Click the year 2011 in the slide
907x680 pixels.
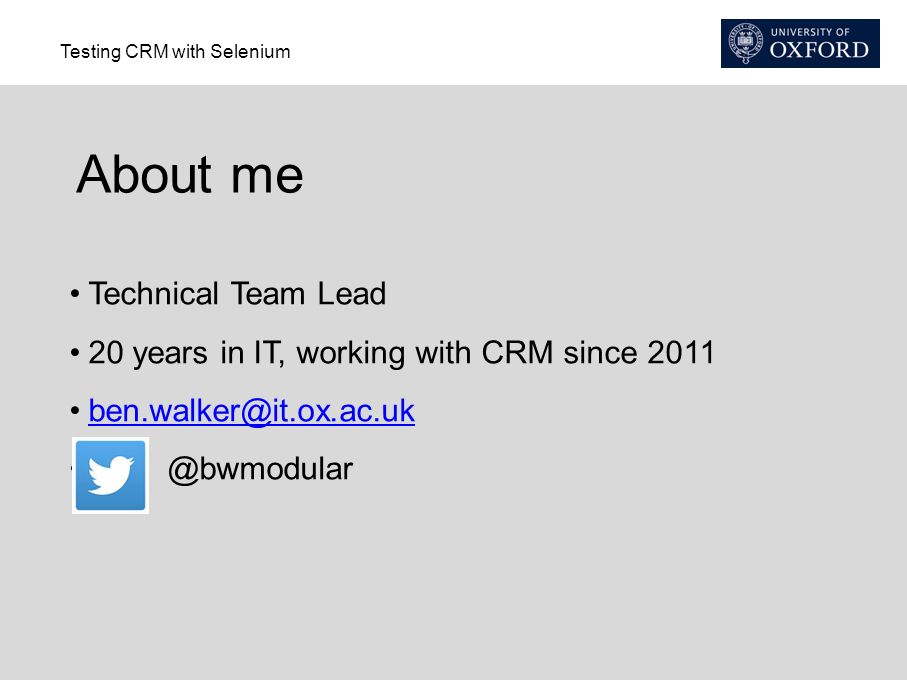681,352
